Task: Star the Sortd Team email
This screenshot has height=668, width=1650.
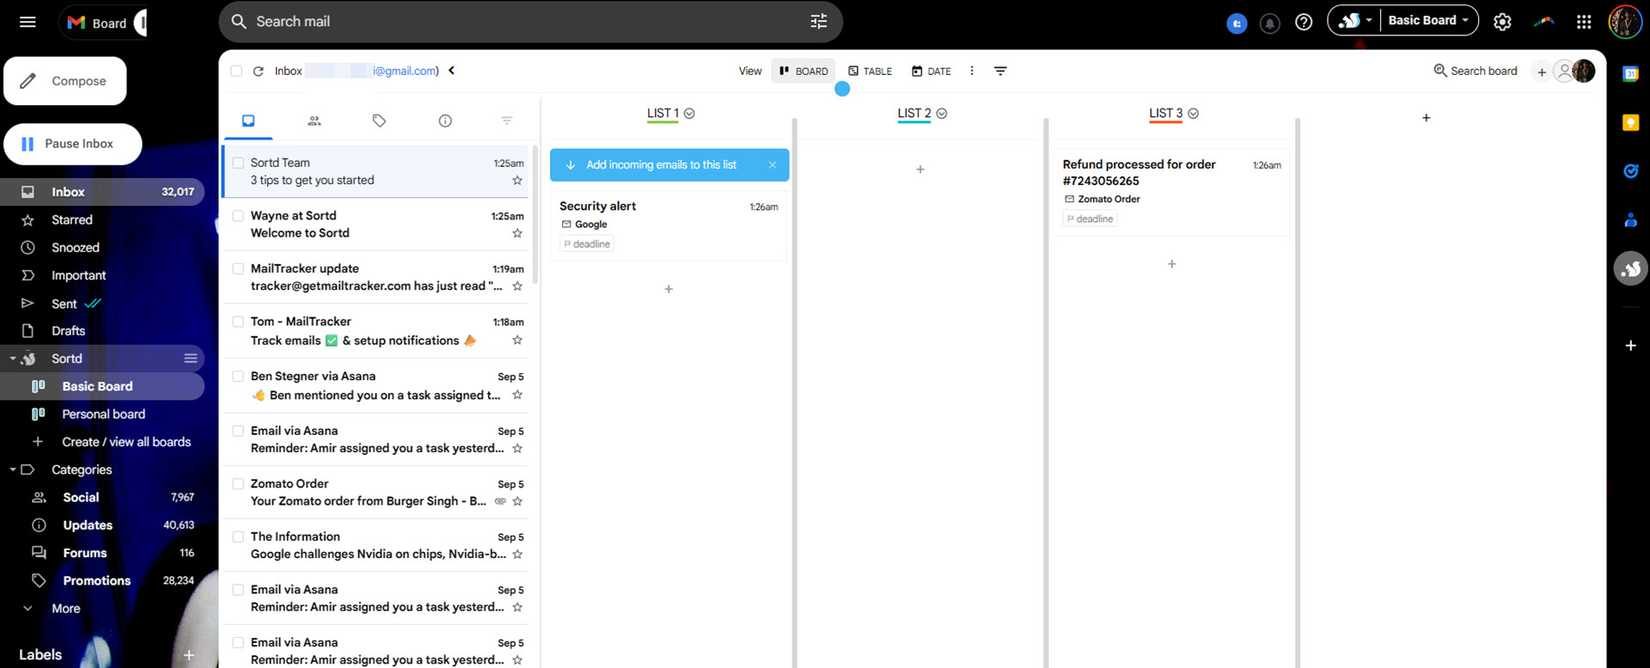Action: (517, 181)
